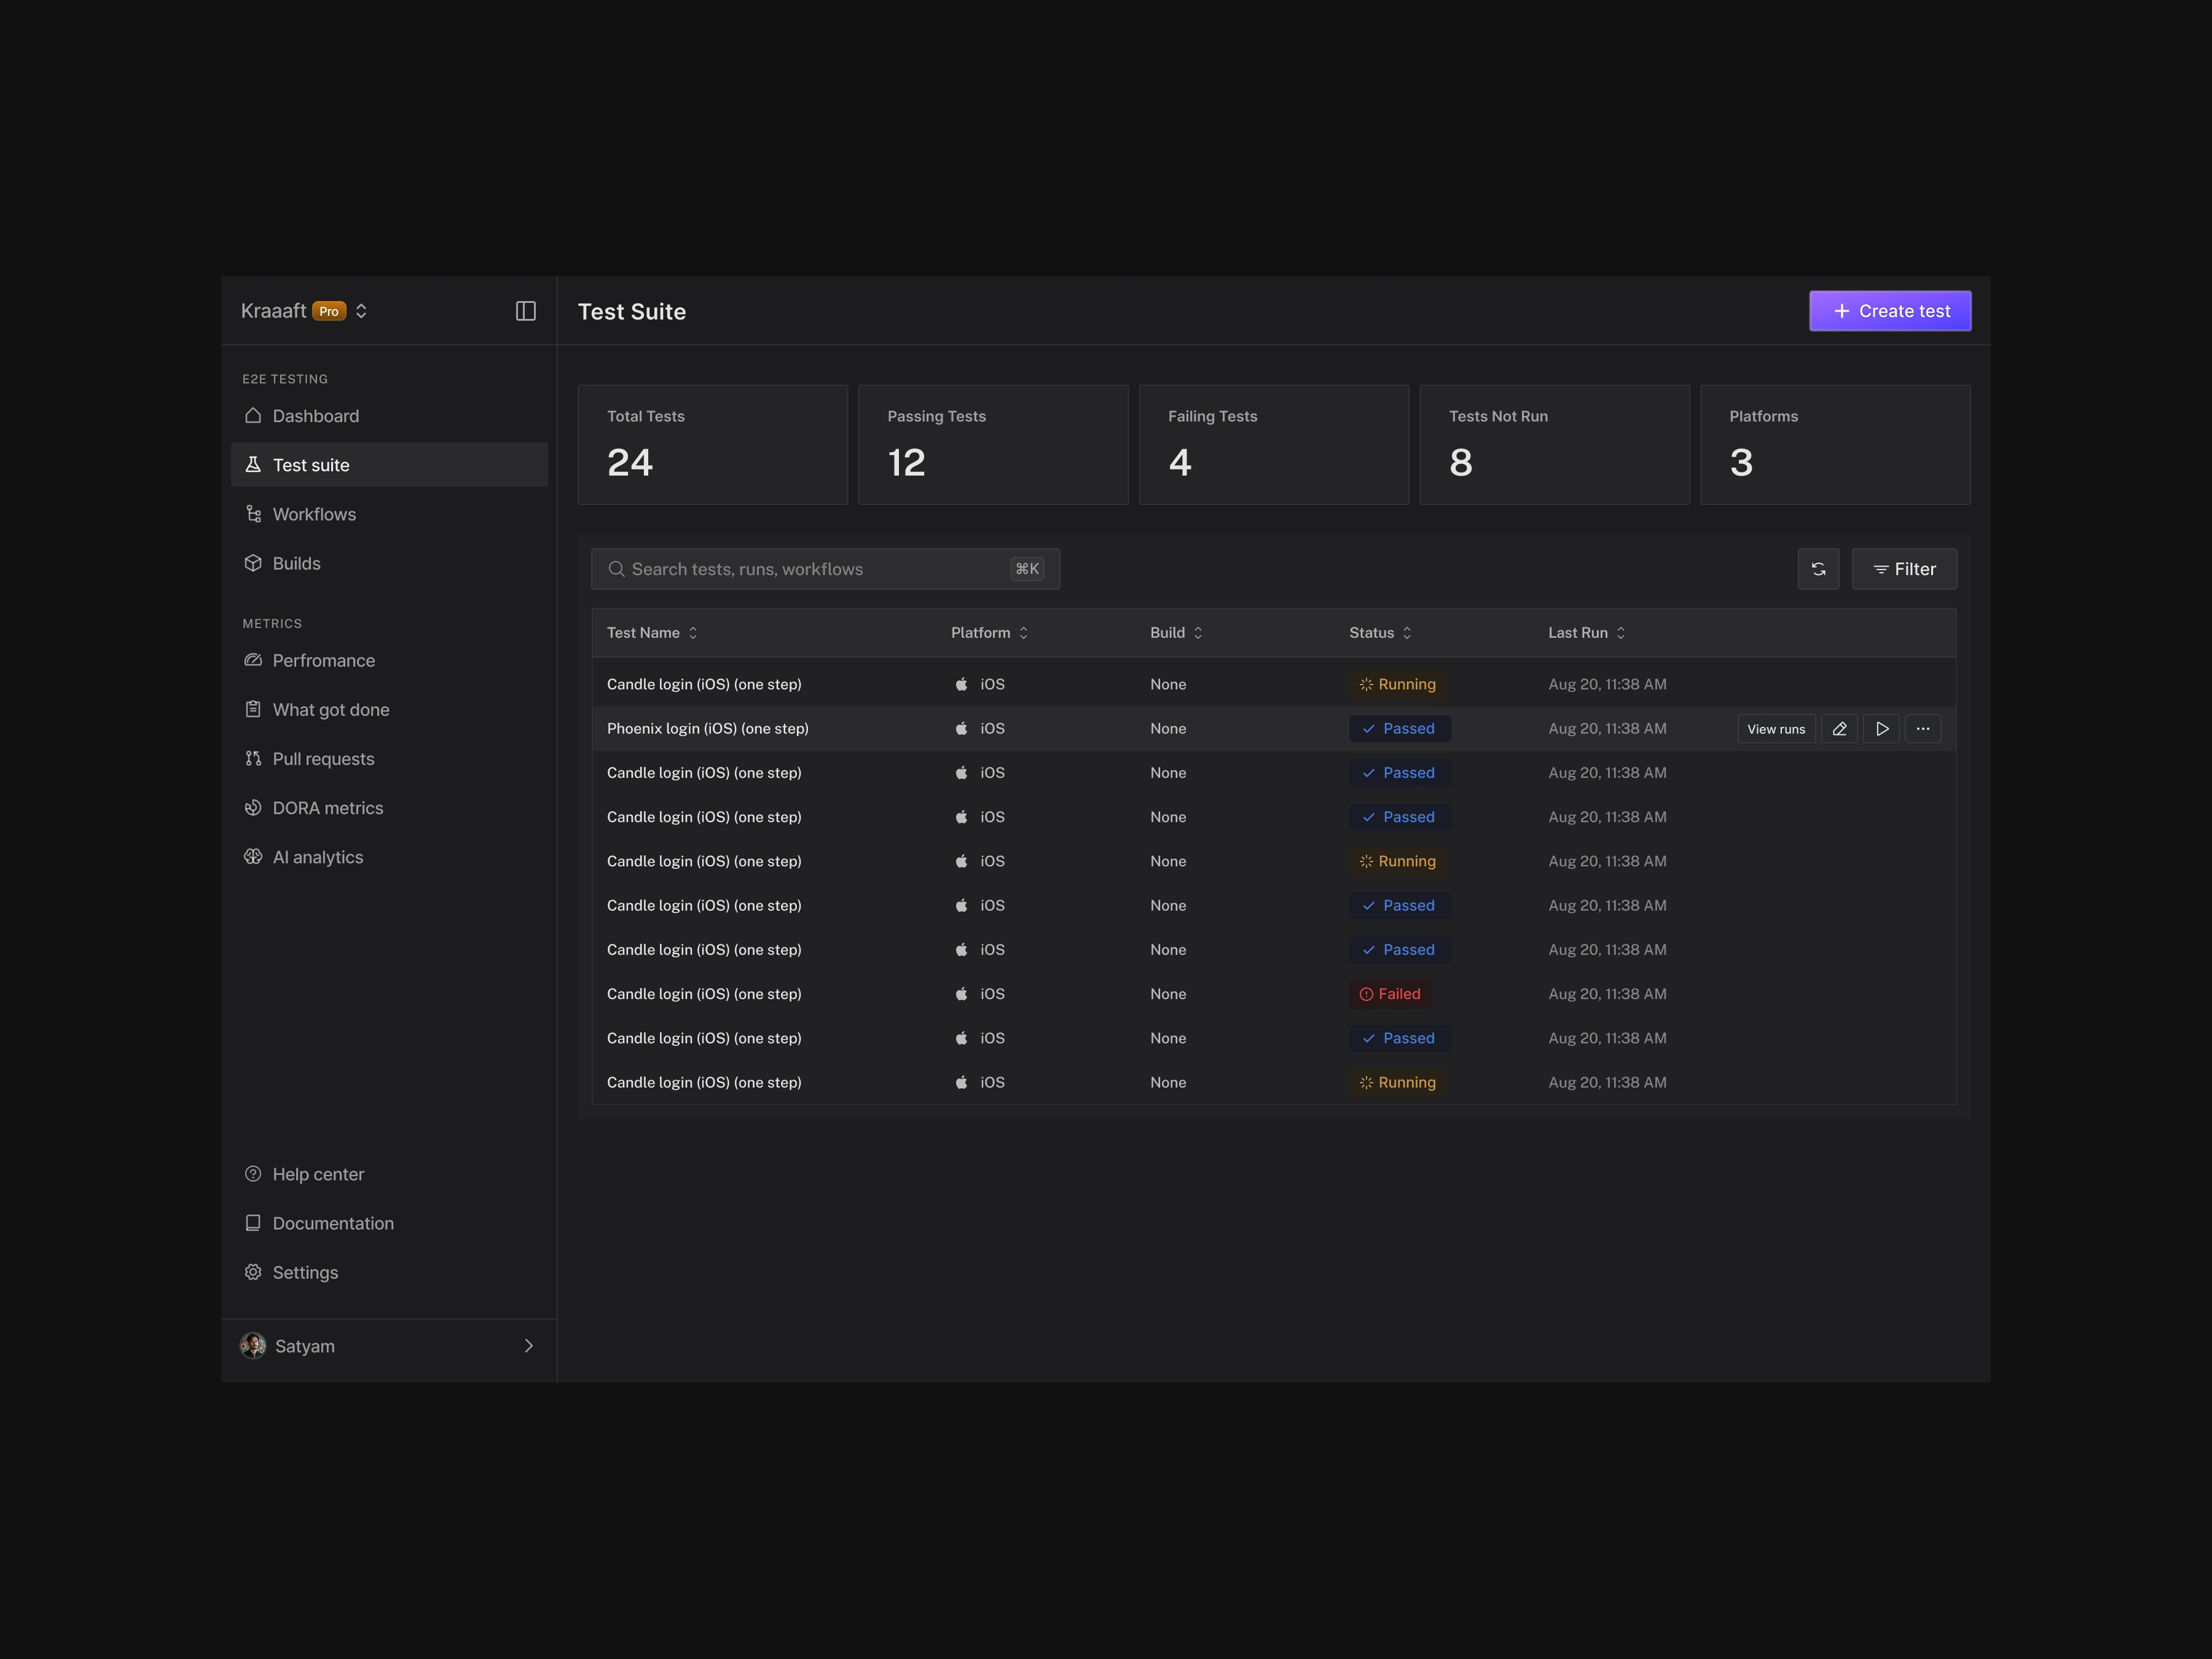Expand Kraaaft workspace switcher
The image size is (2212, 1659).
(361, 311)
